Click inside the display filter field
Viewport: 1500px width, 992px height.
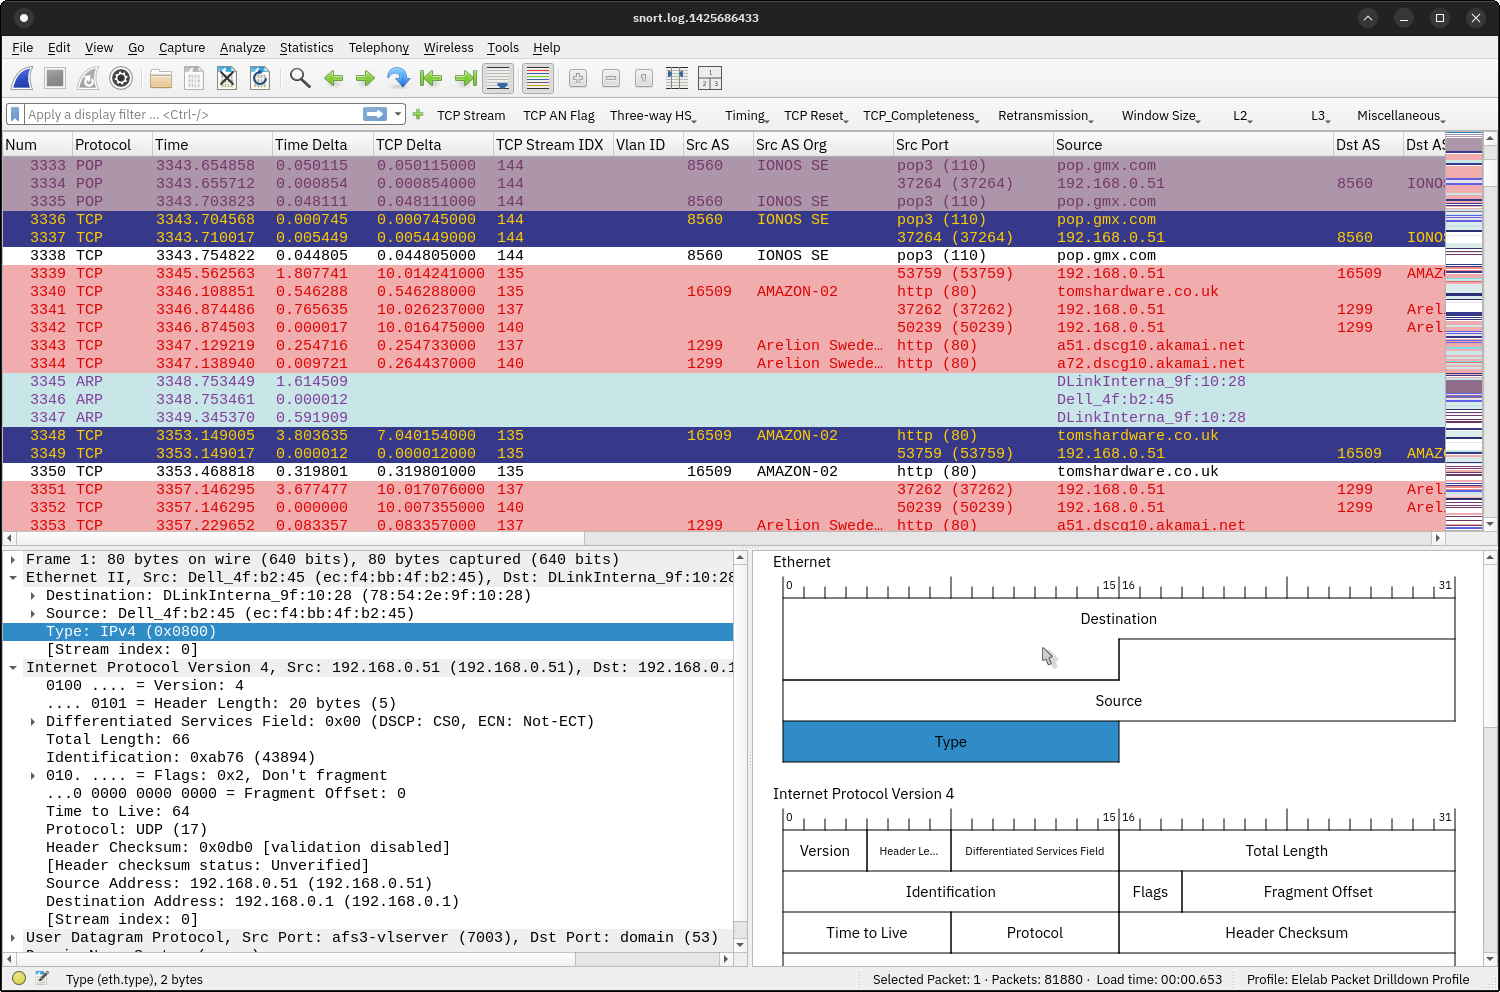(180, 114)
